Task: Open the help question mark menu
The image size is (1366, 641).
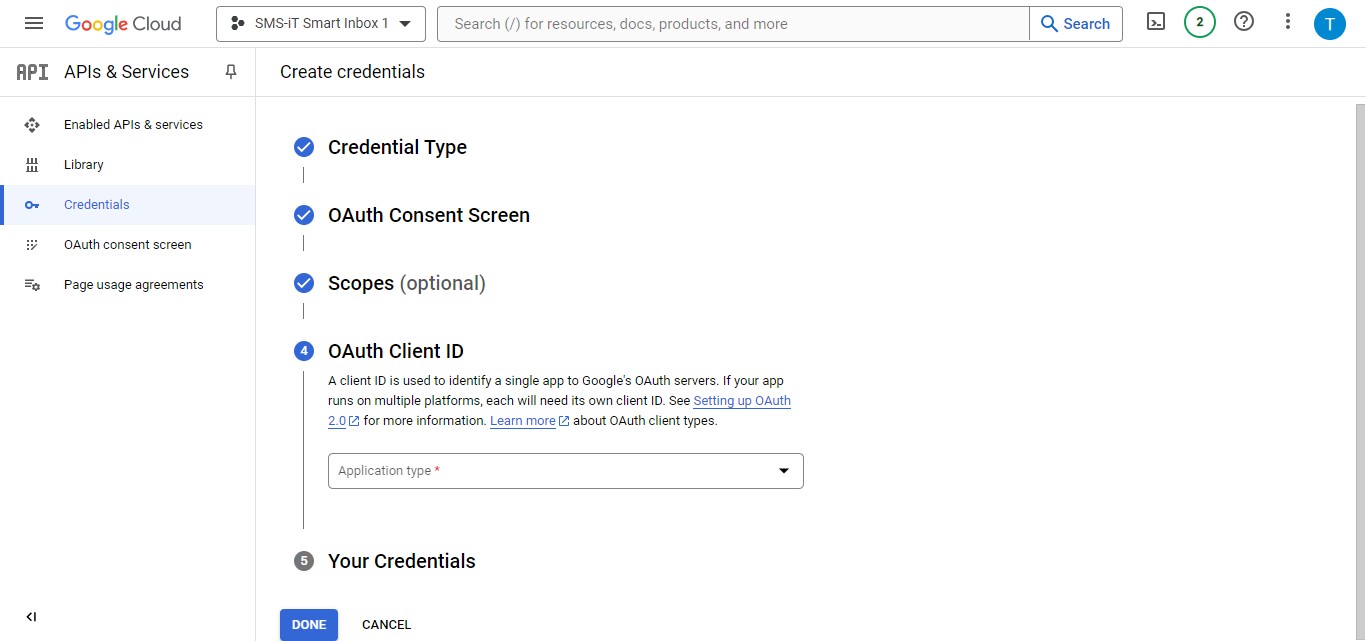Action: [x=1244, y=22]
